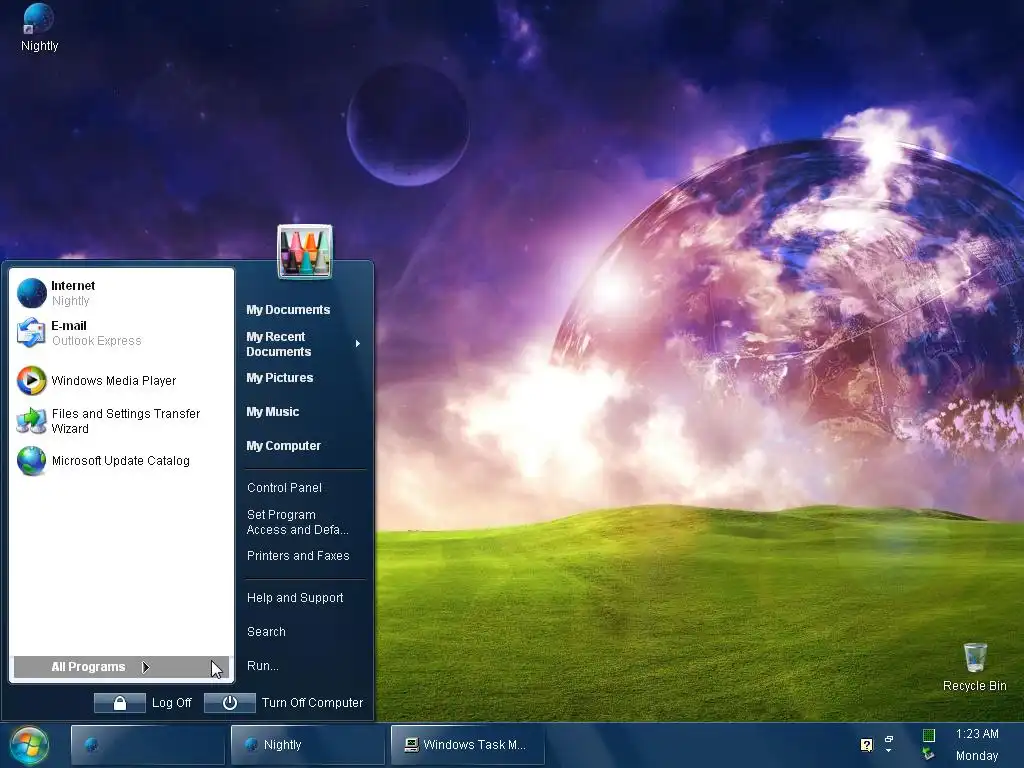Click the Outlook Express envelope icon
This screenshot has height=768, width=1024.
[31, 332]
